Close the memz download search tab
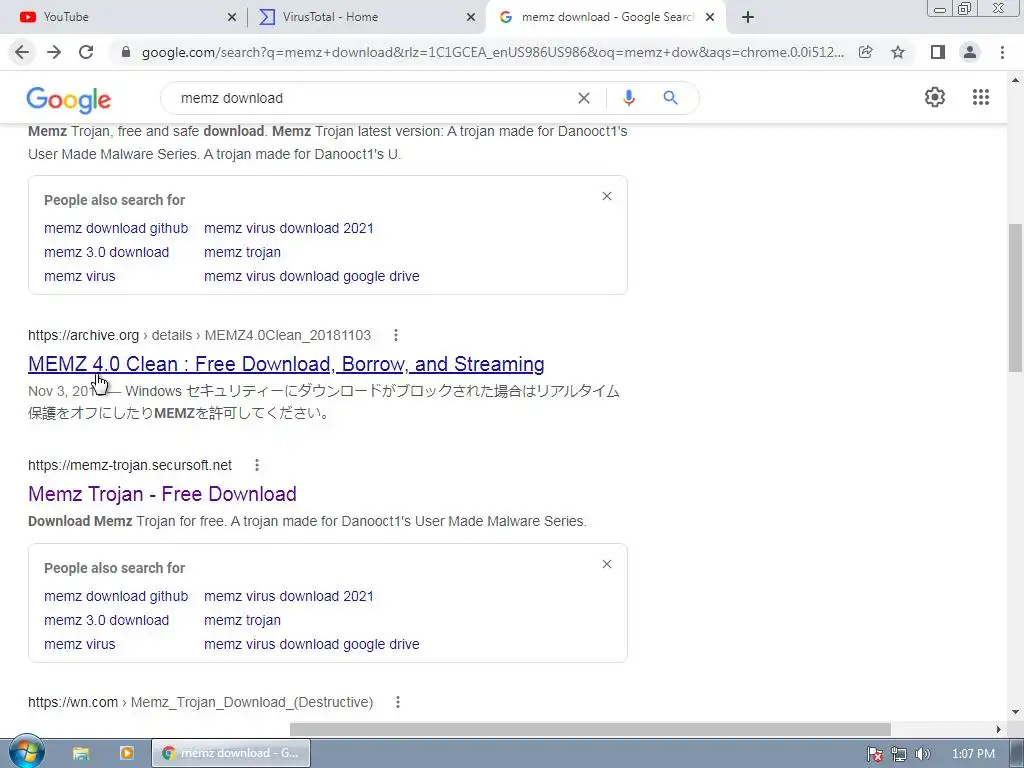1024x768 pixels. click(x=710, y=17)
